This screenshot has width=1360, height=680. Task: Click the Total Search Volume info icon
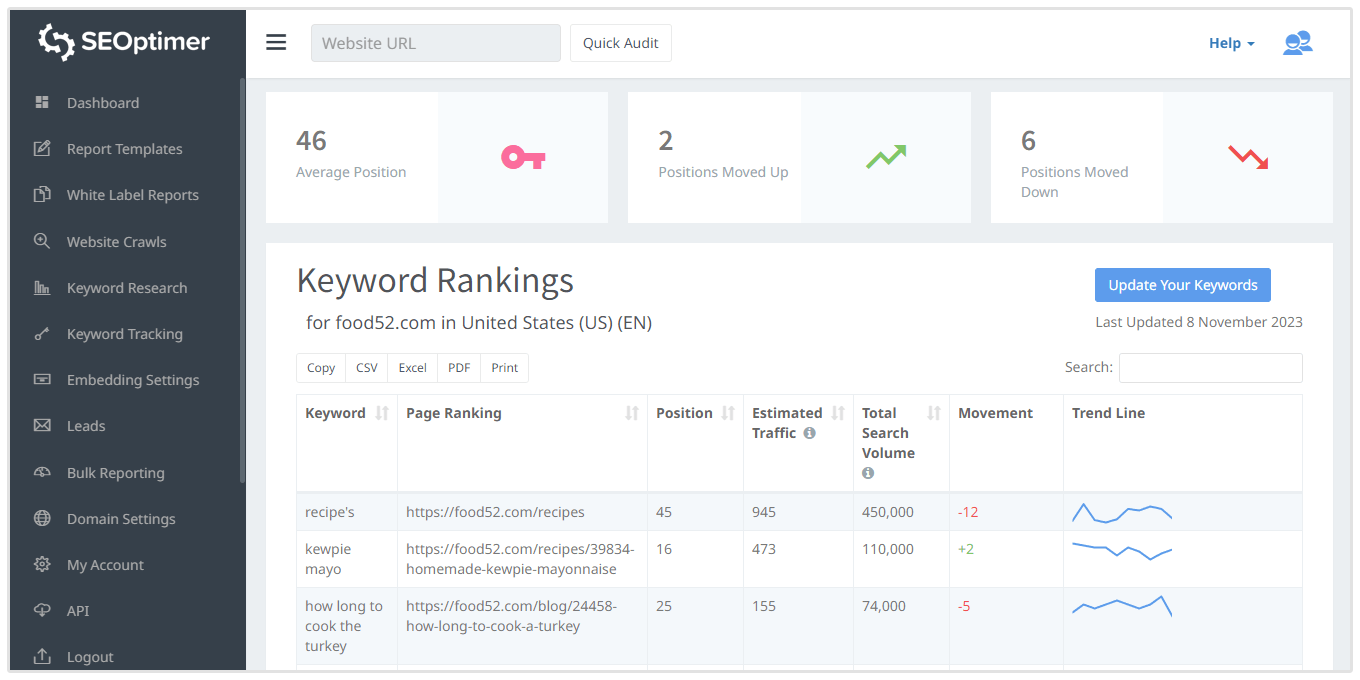[x=868, y=473]
